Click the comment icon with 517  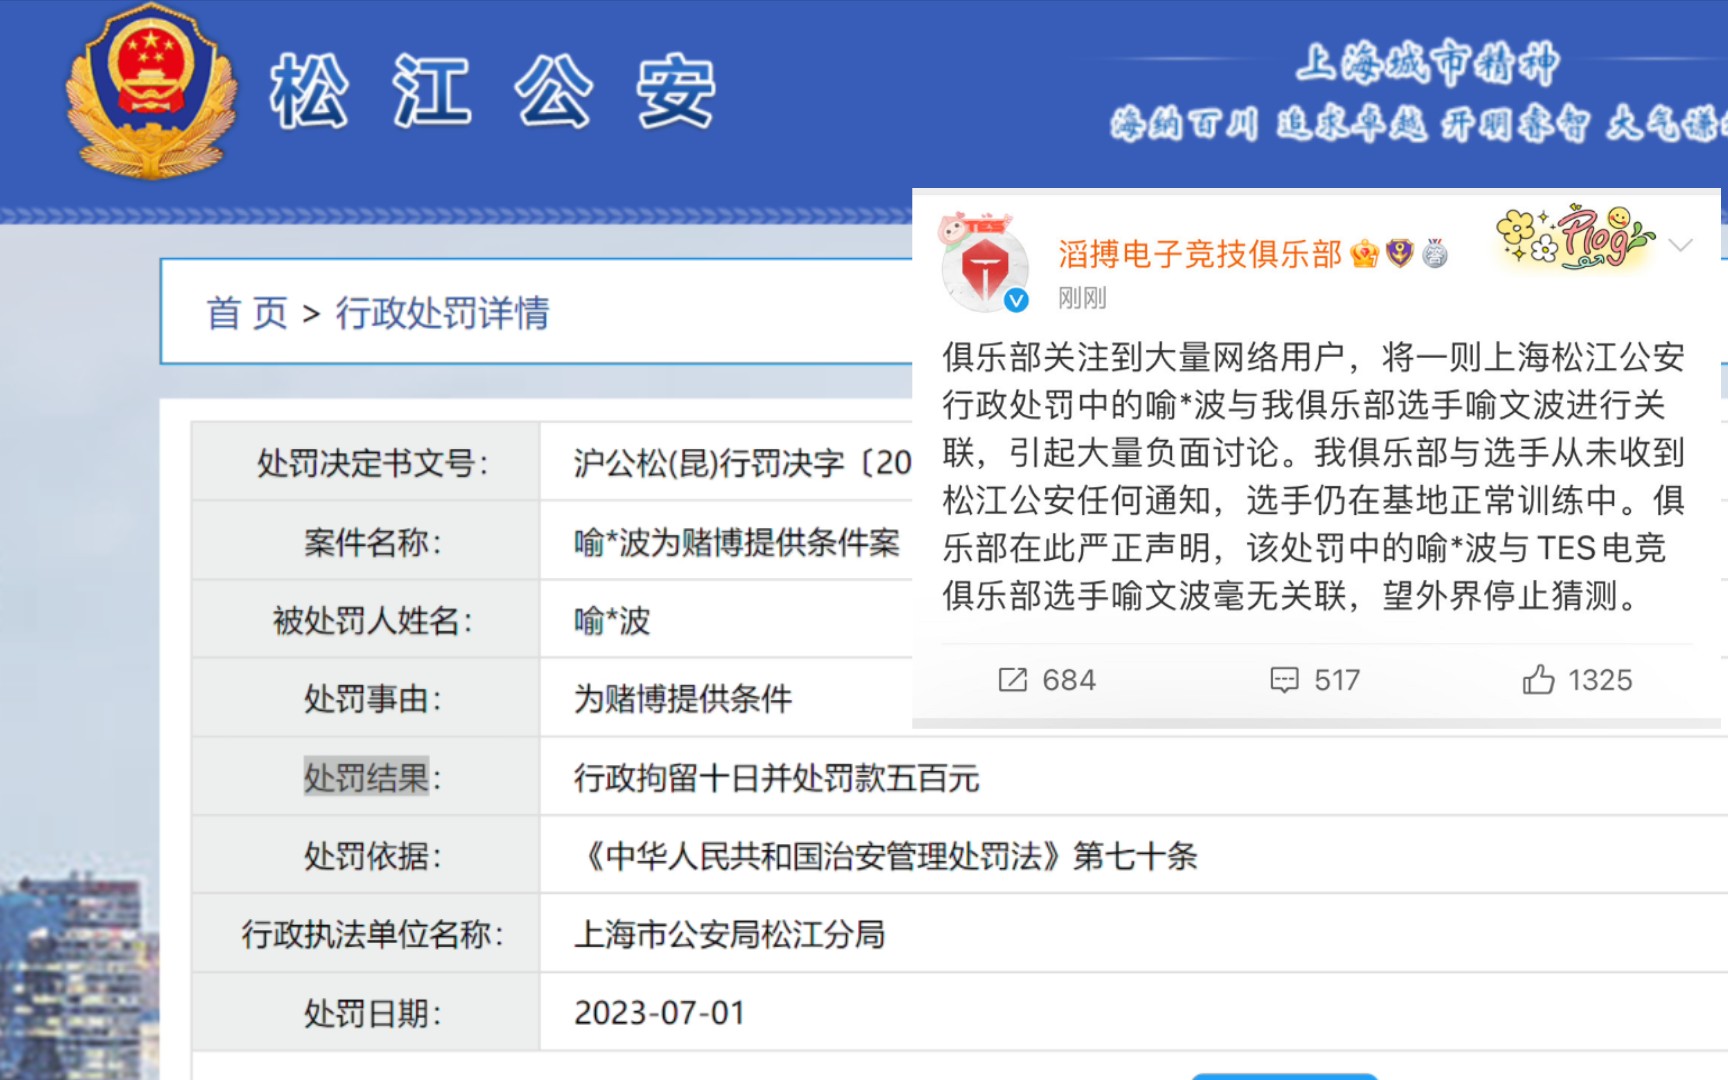click(1284, 680)
